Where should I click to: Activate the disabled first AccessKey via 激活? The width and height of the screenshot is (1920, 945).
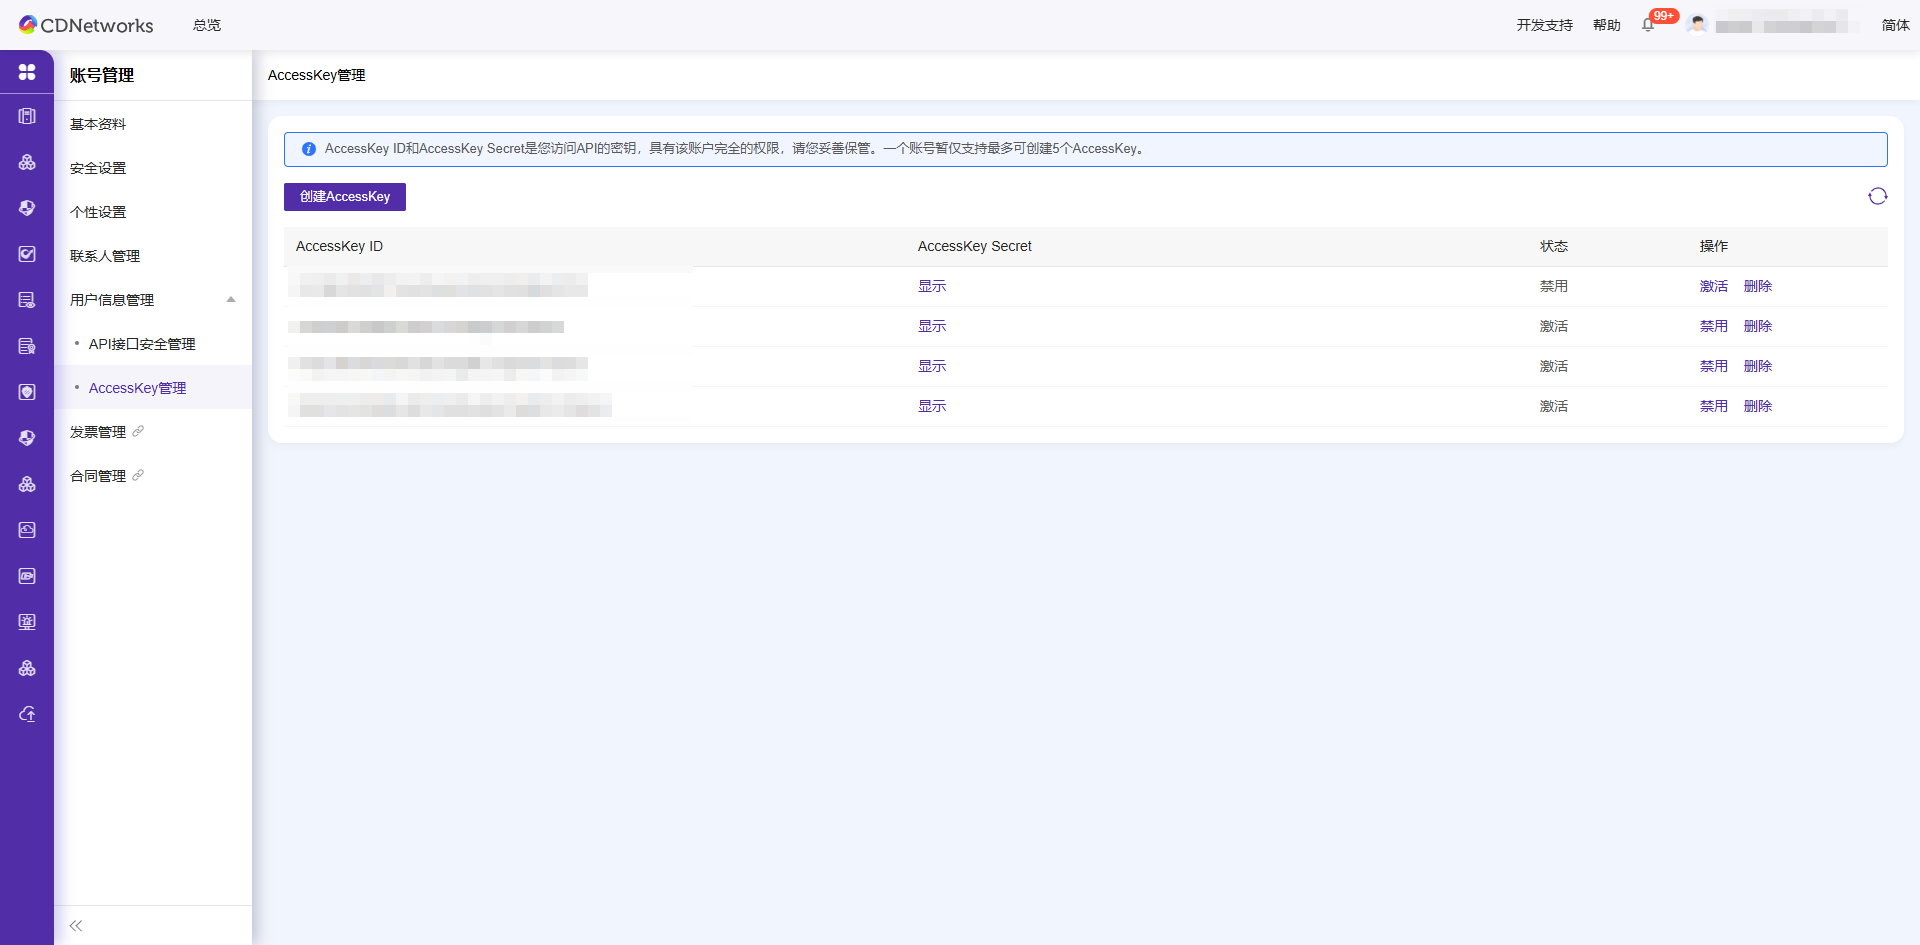point(1713,286)
